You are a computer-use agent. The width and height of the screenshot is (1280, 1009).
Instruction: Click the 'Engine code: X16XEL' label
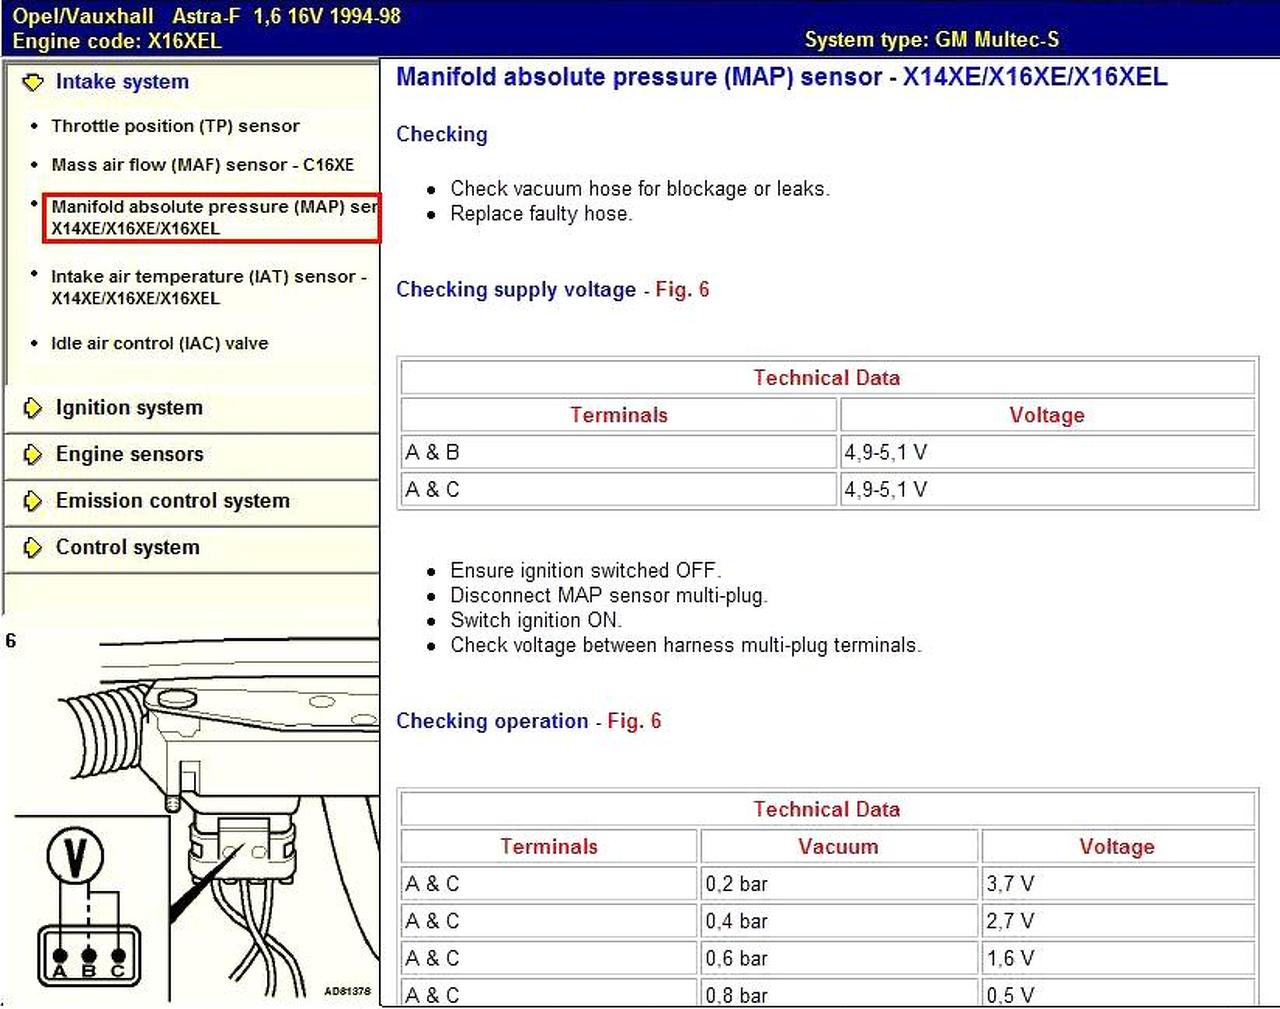click(x=117, y=41)
